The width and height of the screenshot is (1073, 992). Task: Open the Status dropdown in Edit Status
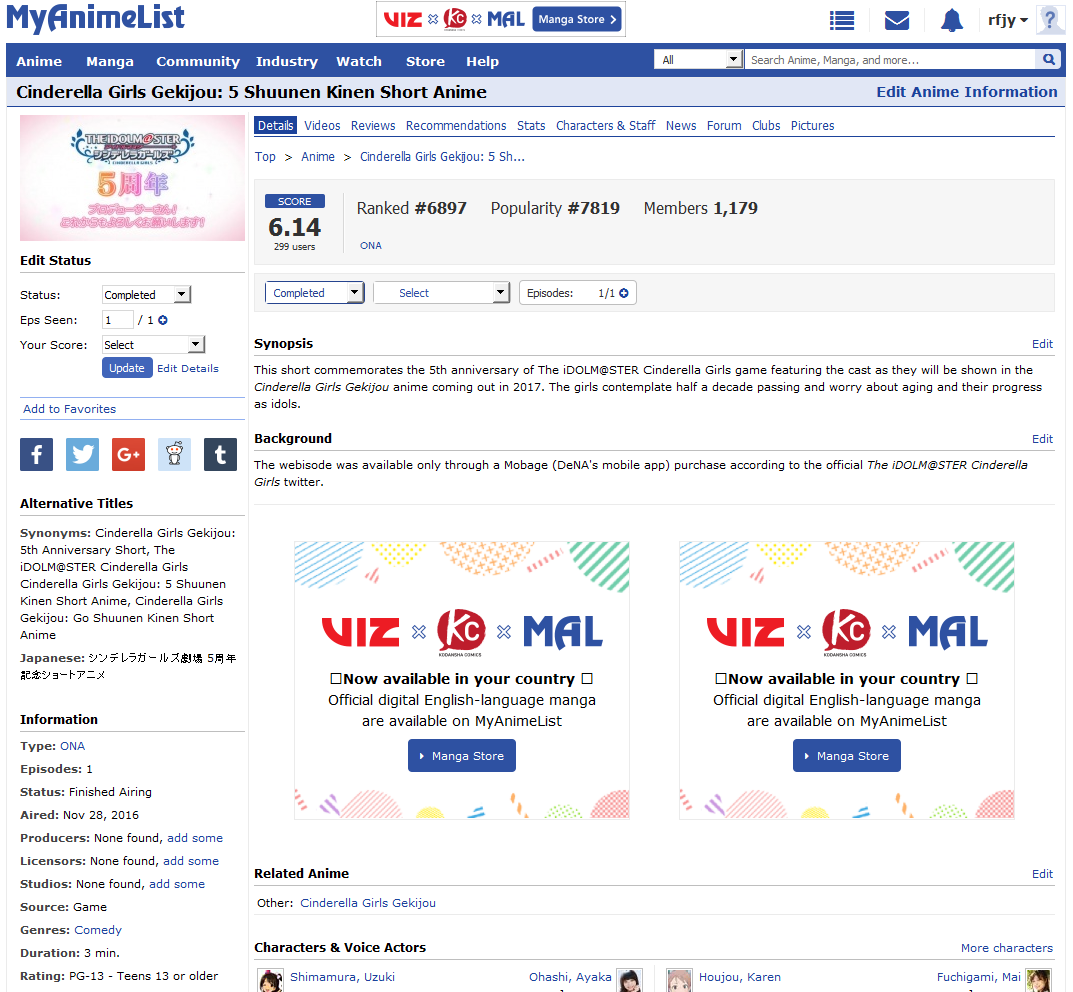click(x=146, y=295)
